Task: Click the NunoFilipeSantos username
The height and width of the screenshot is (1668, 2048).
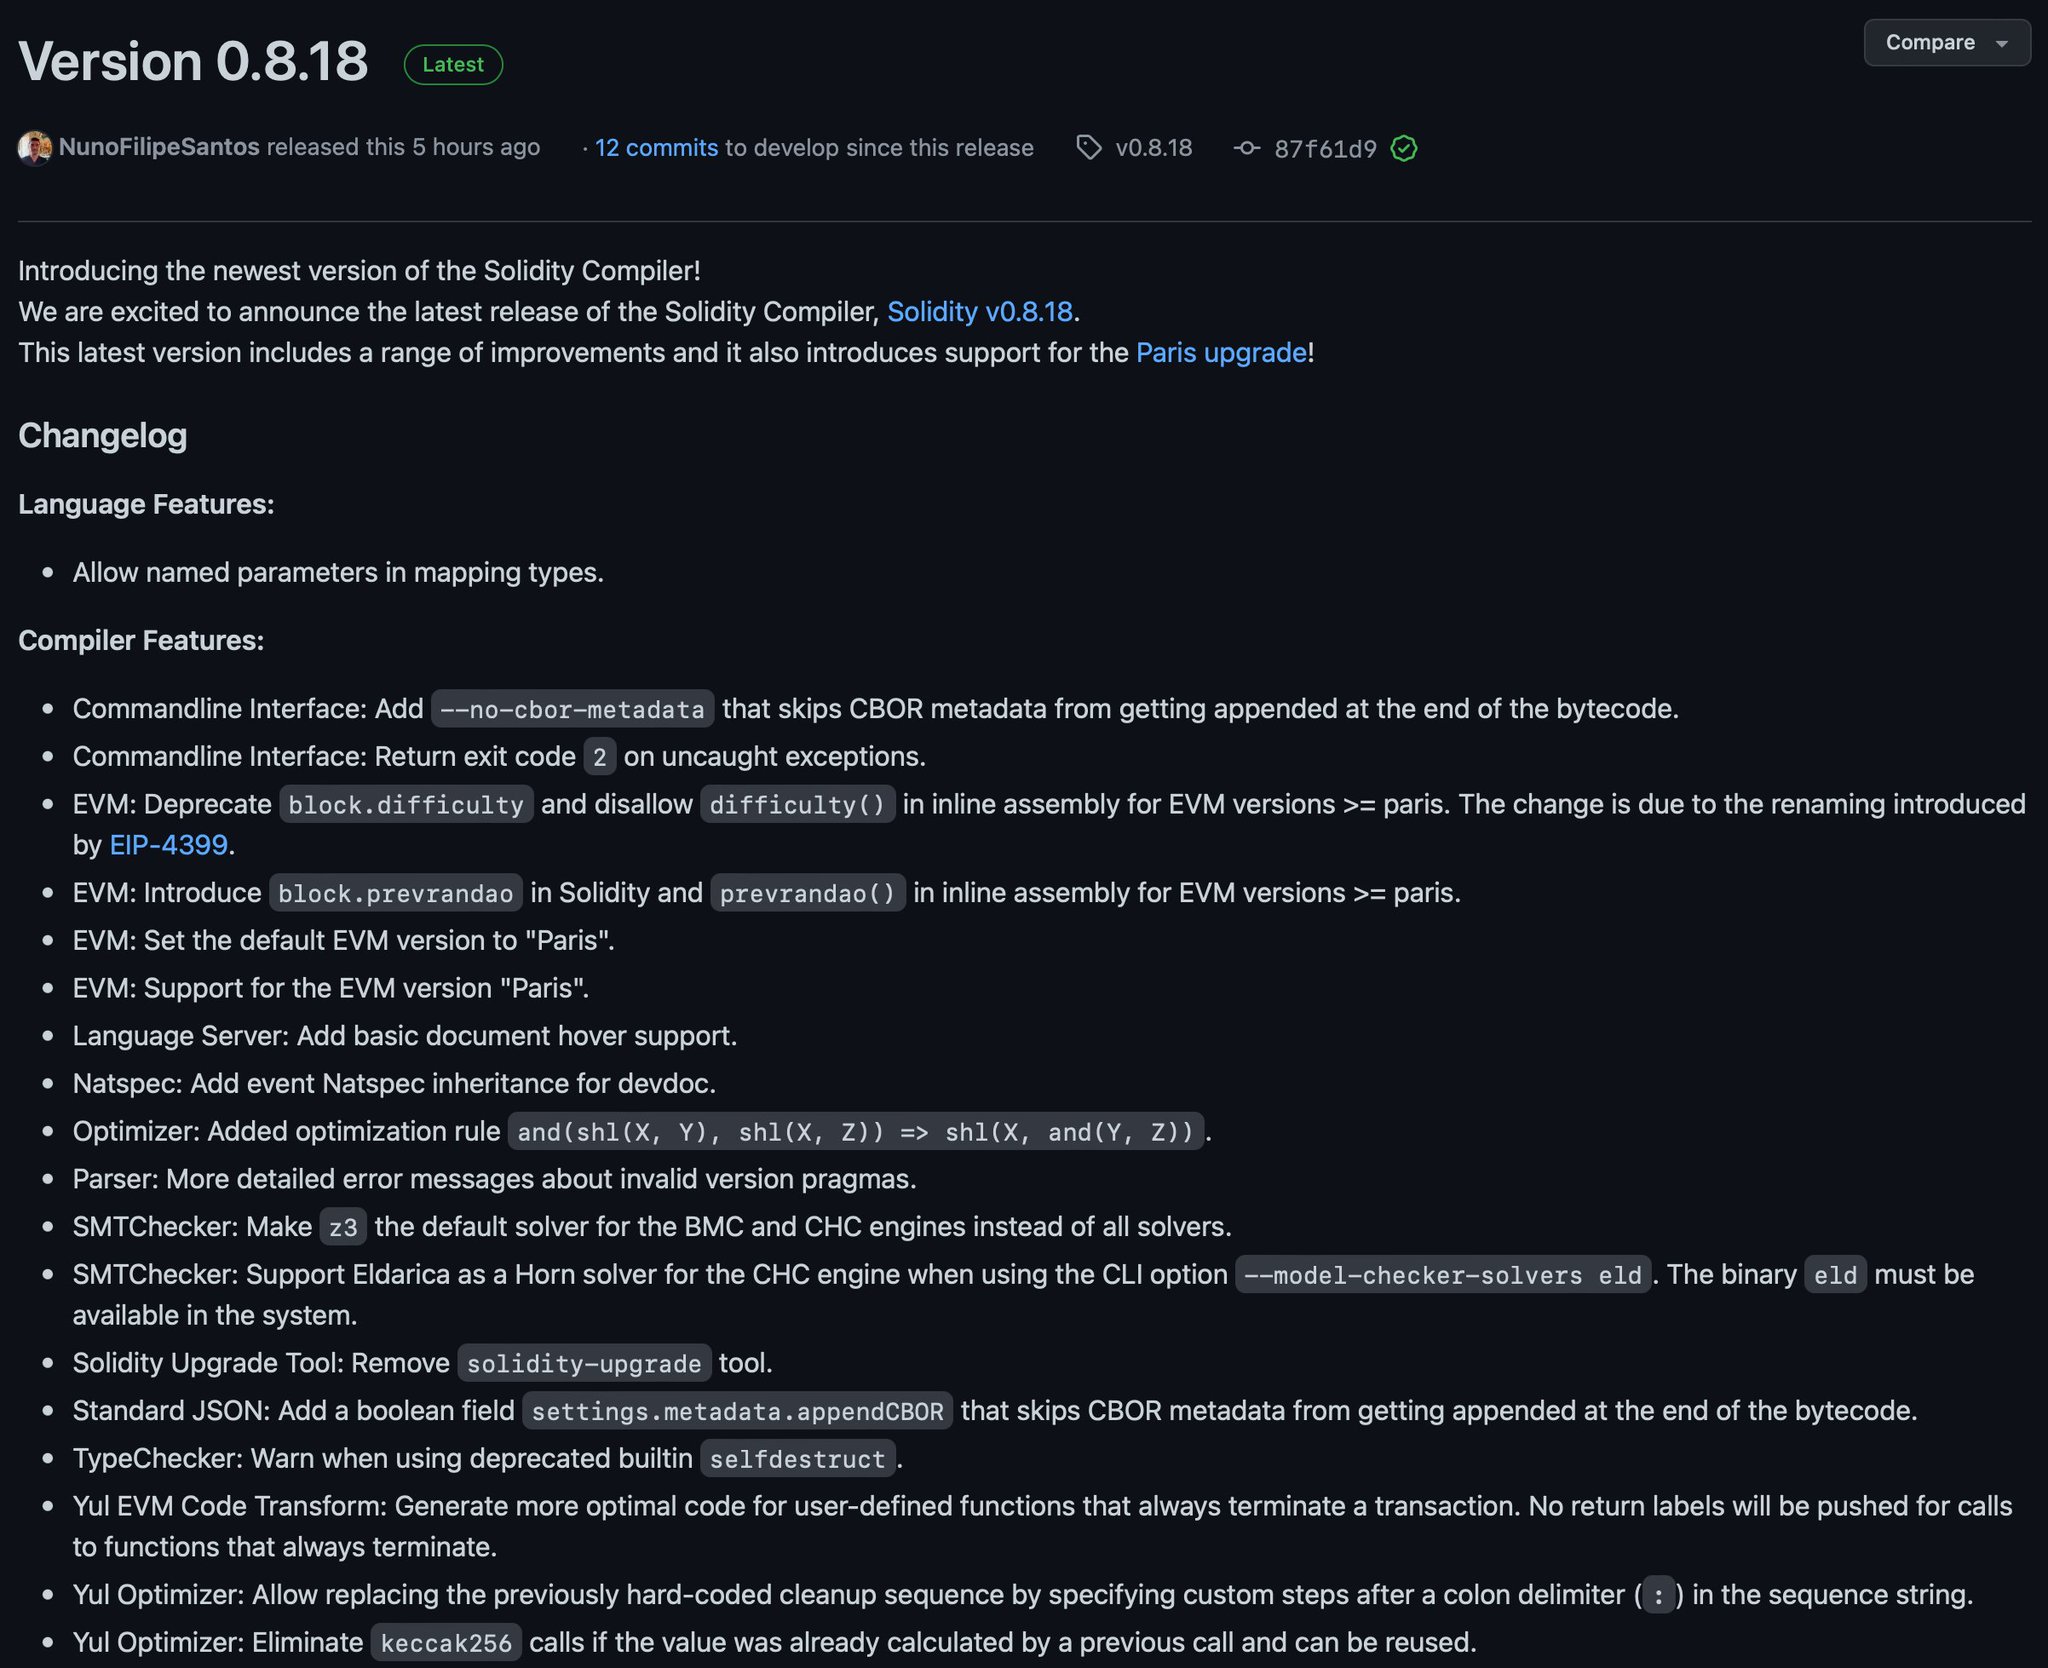Action: (x=160, y=146)
